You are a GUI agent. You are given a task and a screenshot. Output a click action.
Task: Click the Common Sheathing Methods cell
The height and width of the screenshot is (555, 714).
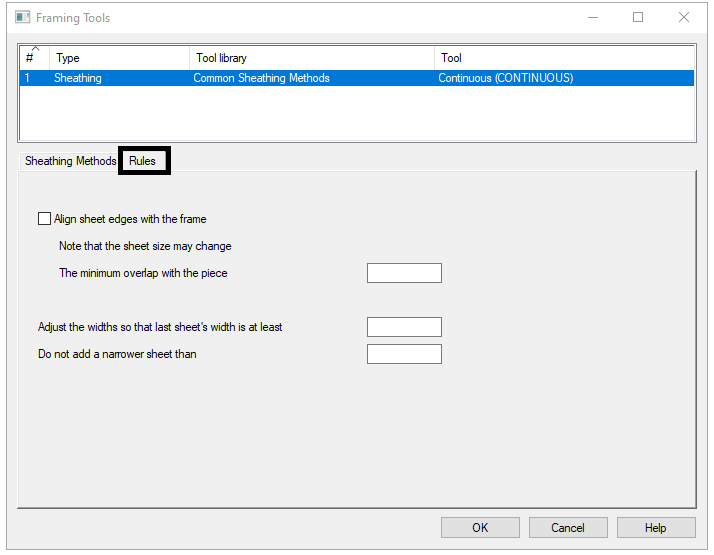[261, 78]
